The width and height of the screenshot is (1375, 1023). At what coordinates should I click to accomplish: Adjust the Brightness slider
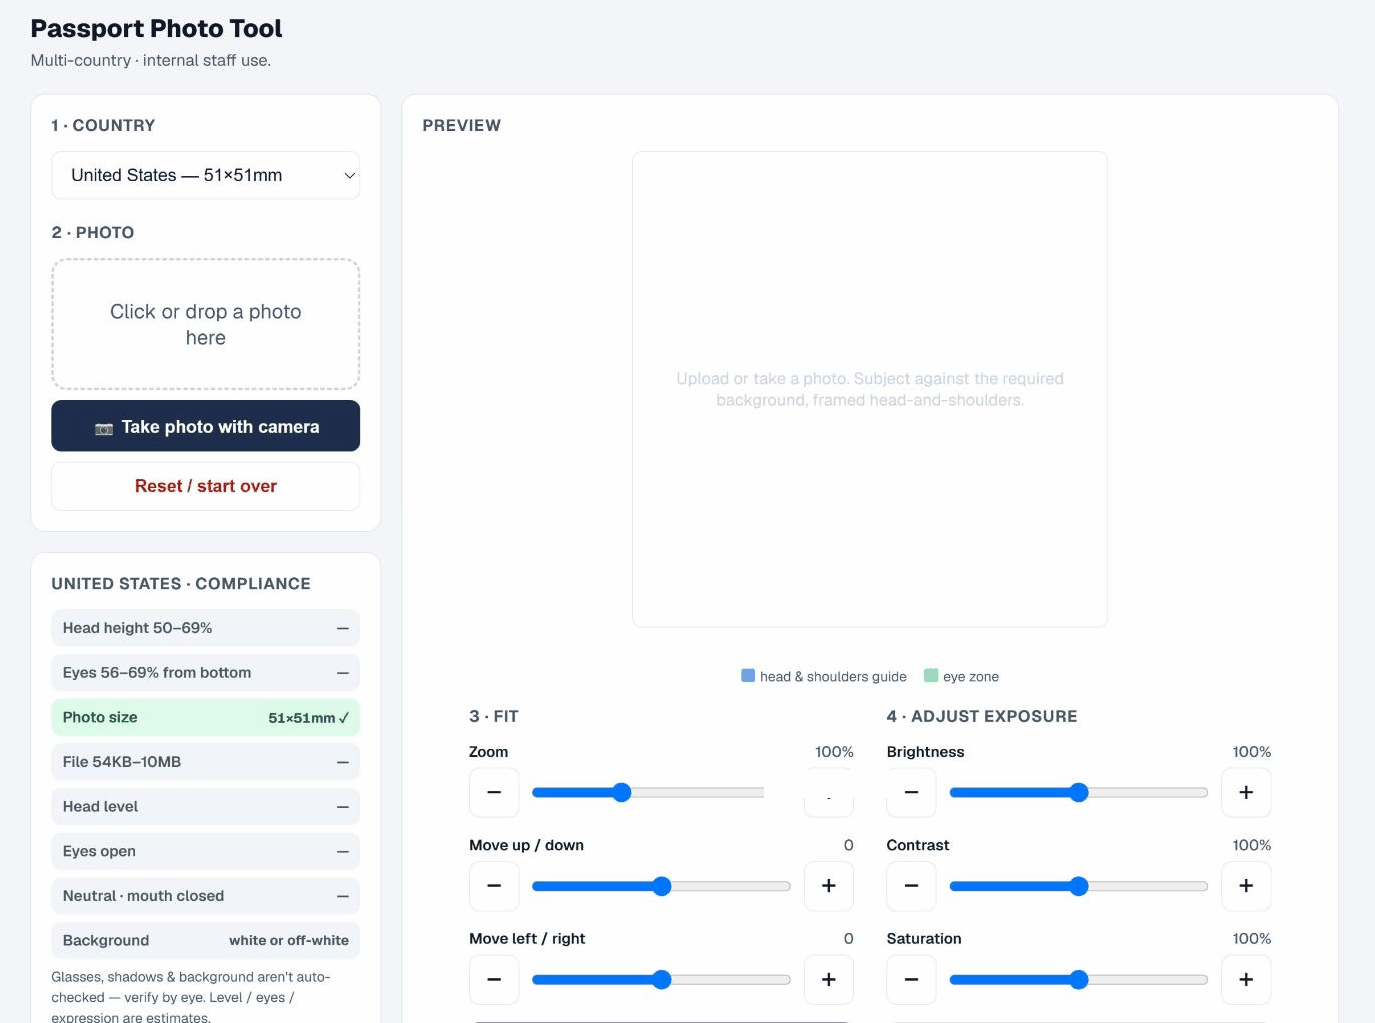pyautogui.click(x=1078, y=792)
